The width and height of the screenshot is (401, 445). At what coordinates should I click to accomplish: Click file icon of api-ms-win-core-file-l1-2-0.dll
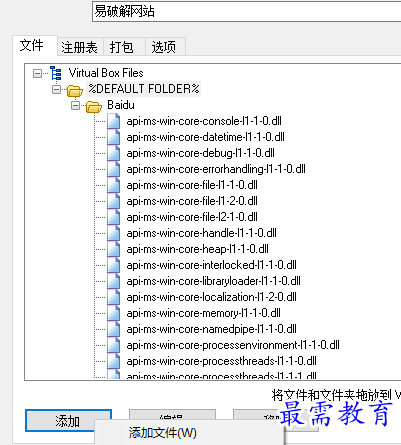[x=114, y=201]
